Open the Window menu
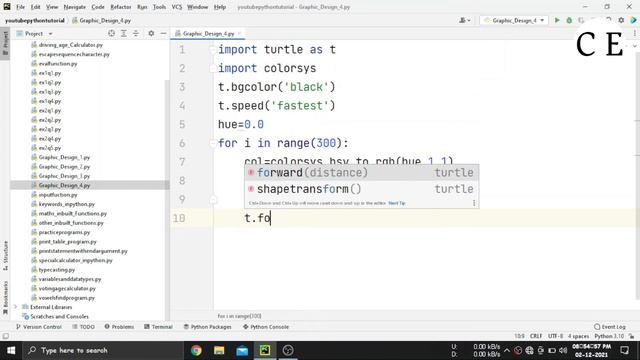This screenshot has width=640, height=360. 198,7
